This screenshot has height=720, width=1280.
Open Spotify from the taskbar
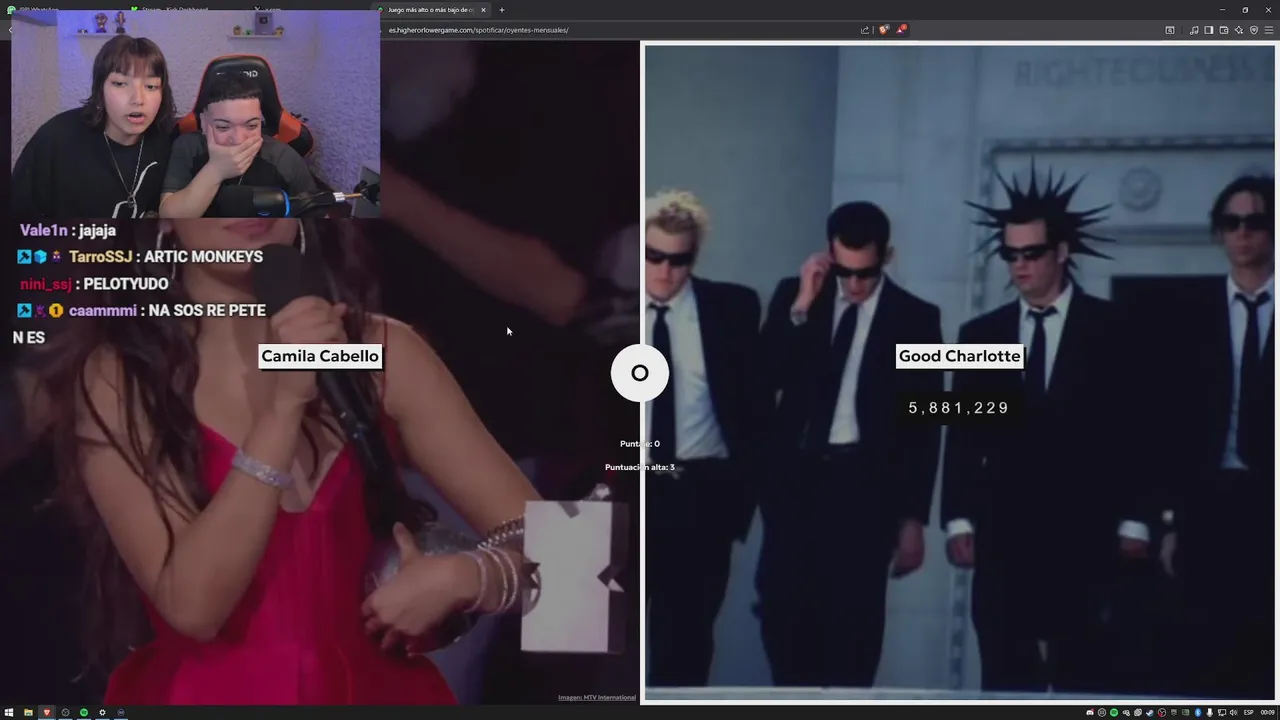84,712
